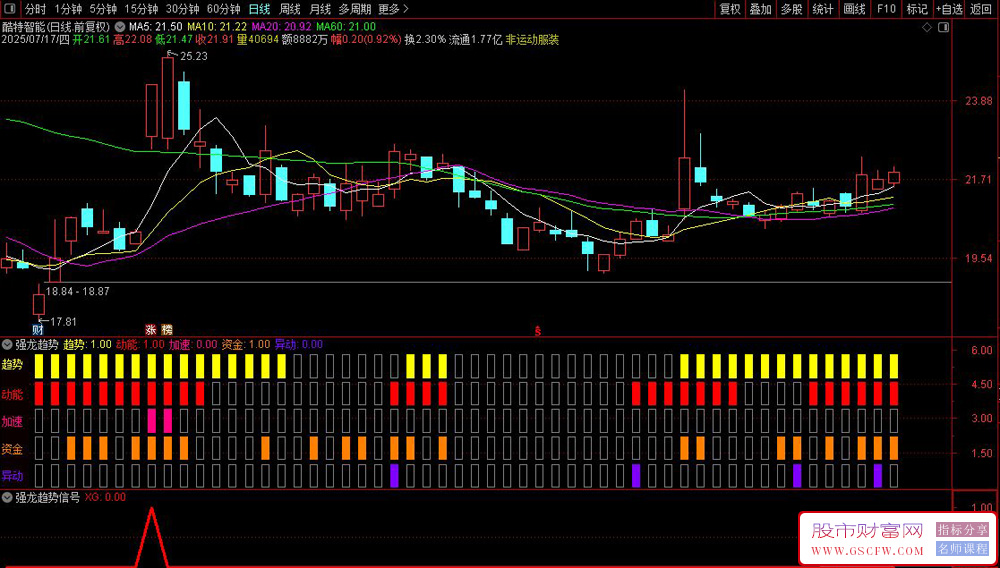Switch to 5分钟 period

[103, 9]
